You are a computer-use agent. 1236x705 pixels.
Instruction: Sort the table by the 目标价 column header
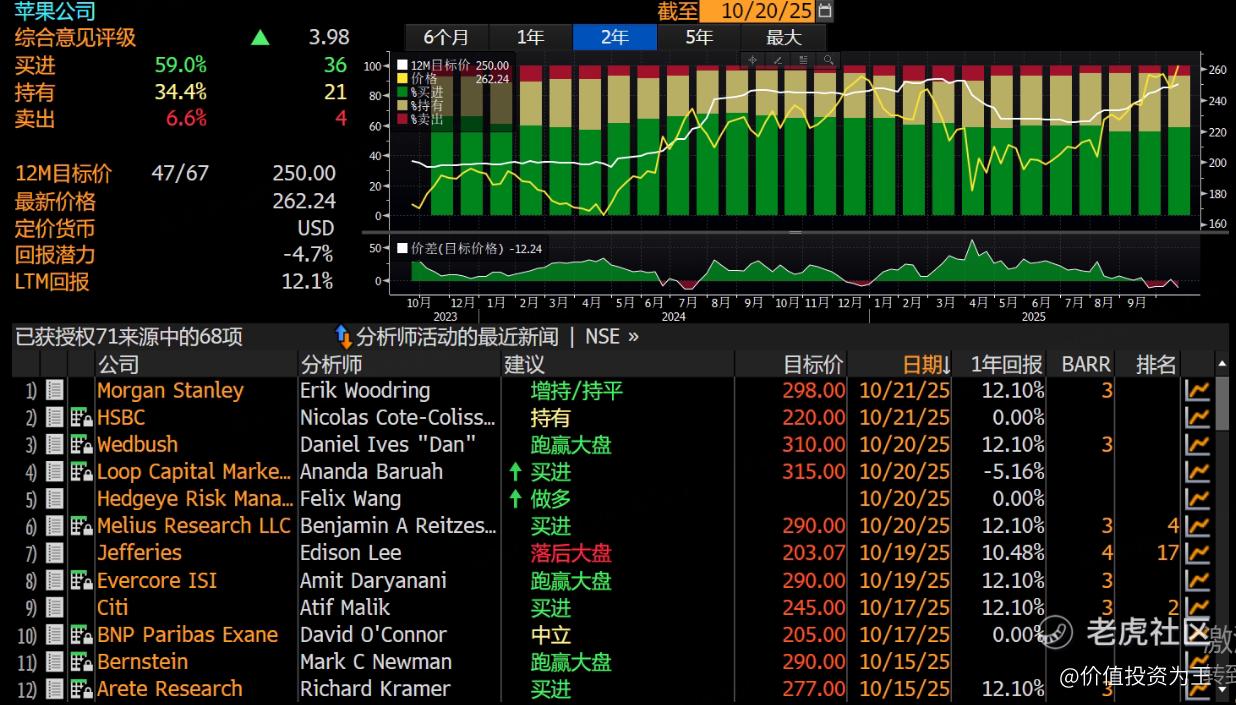pos(813,364)
